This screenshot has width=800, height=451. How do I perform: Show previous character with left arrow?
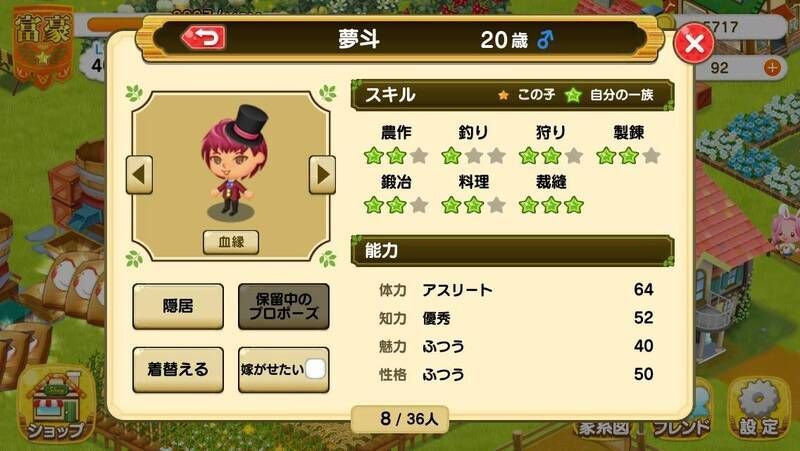tap(139, 174)
